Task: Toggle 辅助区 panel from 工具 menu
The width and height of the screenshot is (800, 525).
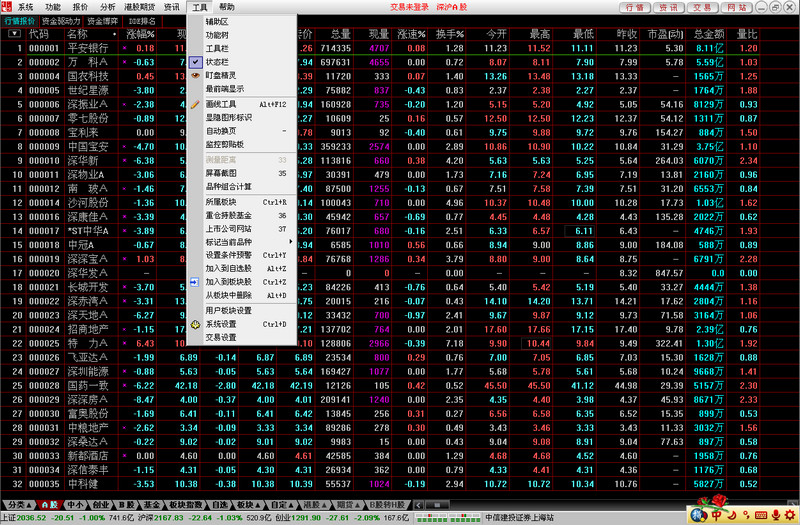Action: [x=242, y=21]
